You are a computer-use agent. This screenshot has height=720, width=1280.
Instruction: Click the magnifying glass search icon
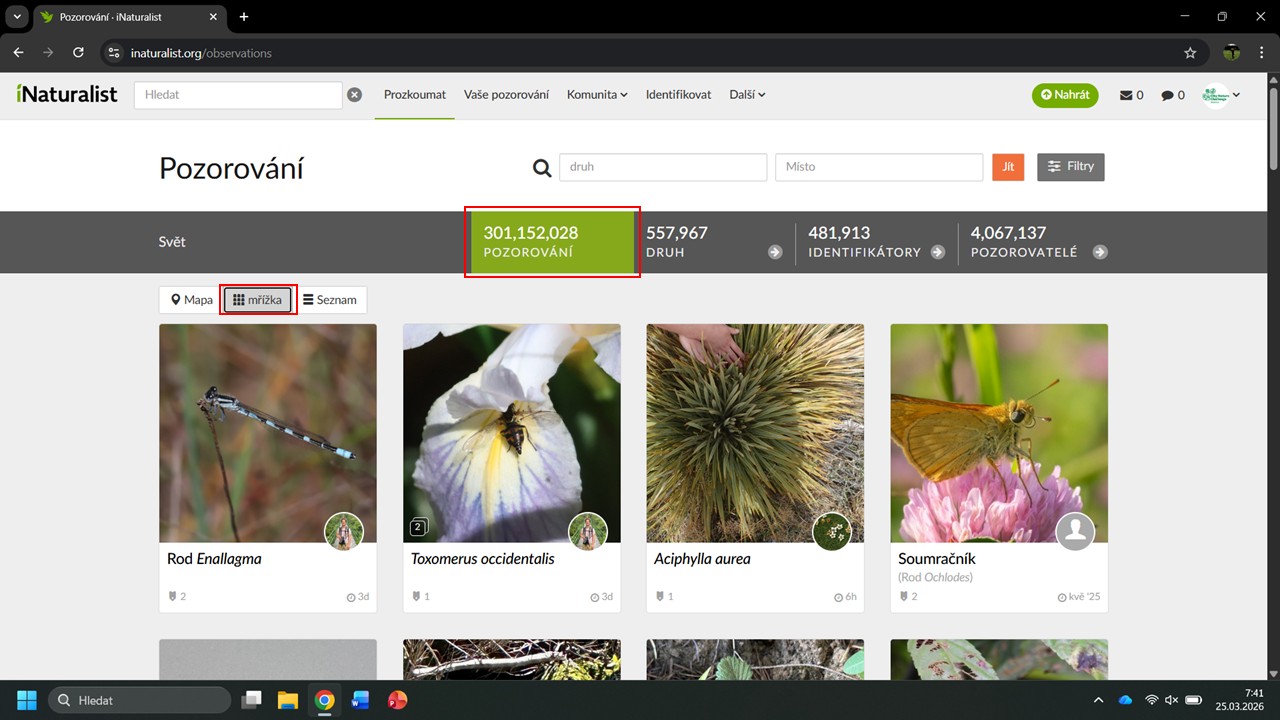[x=542, y=168]
